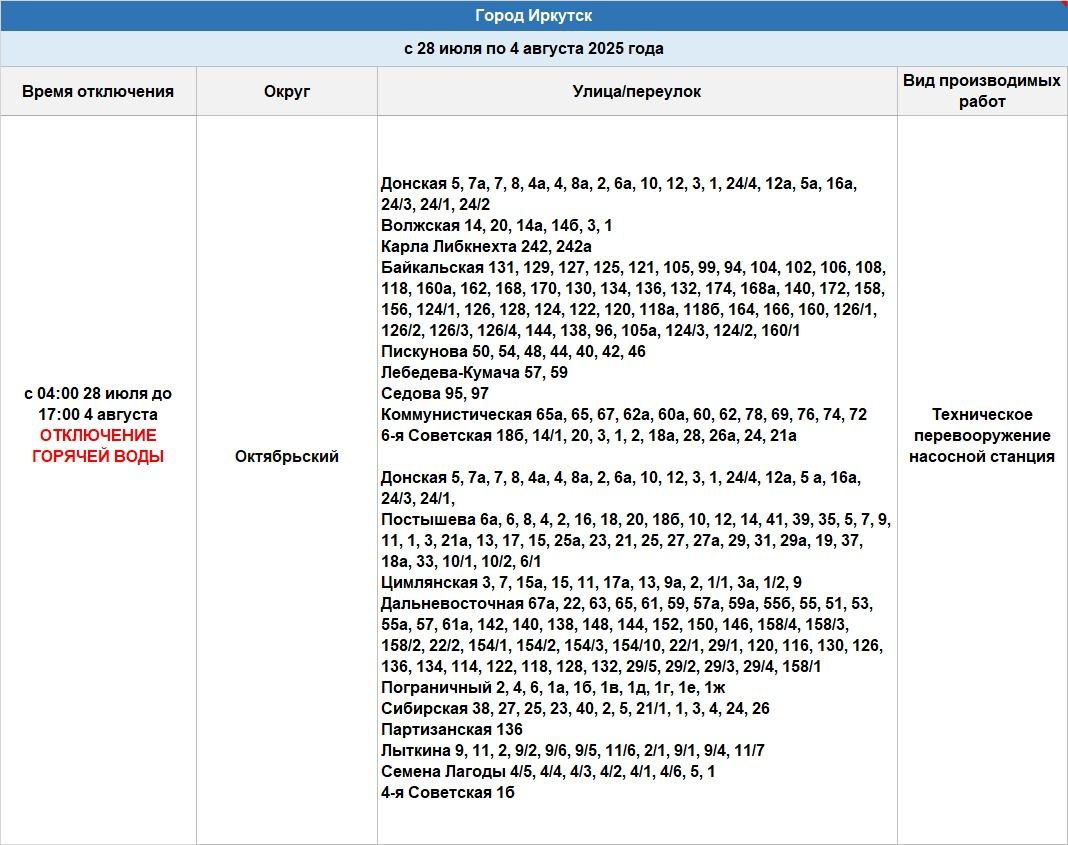
Task: Click the 'Коммунистическая 65а' address line
Action: click(623, 415)
